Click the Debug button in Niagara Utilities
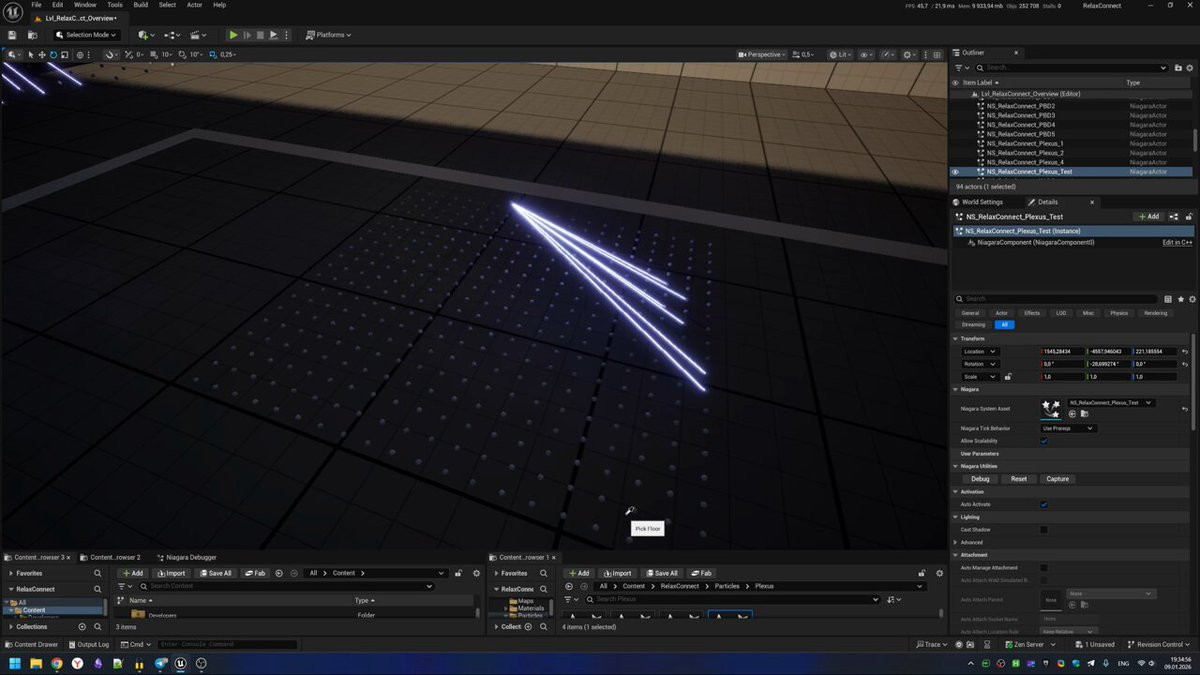The height and width of the screenshot is (675, 1200). point(980,479)
